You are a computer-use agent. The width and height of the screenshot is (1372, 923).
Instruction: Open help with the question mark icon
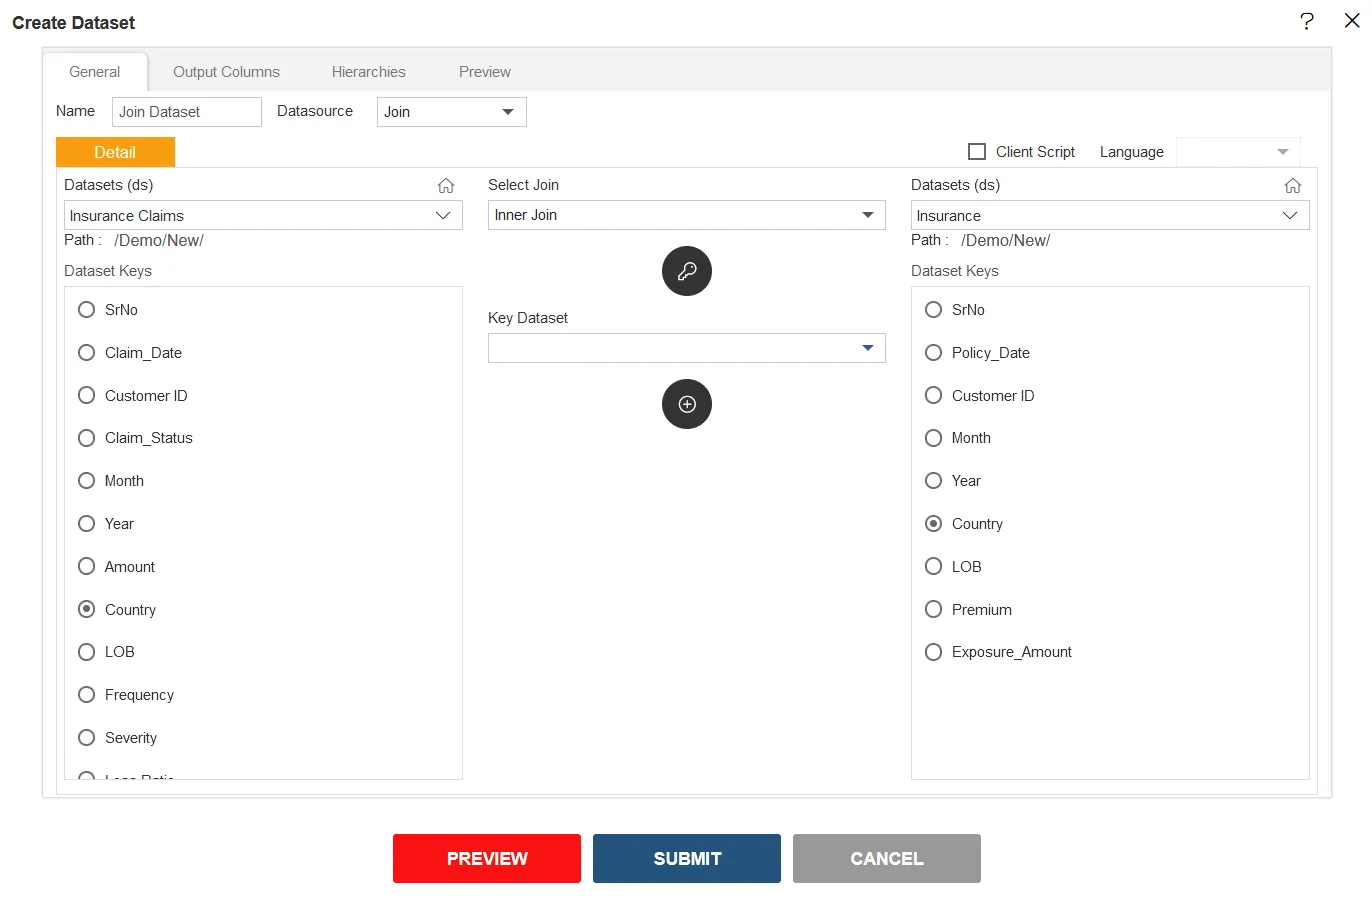tap(1307, 21)
